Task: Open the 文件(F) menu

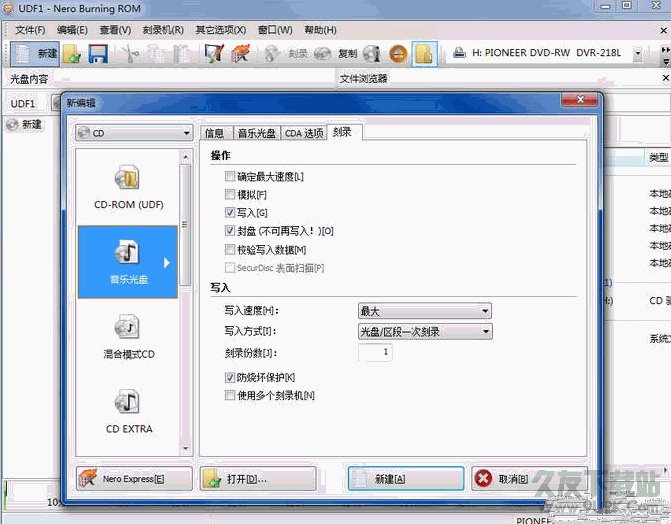Action: tap(30, 30)
